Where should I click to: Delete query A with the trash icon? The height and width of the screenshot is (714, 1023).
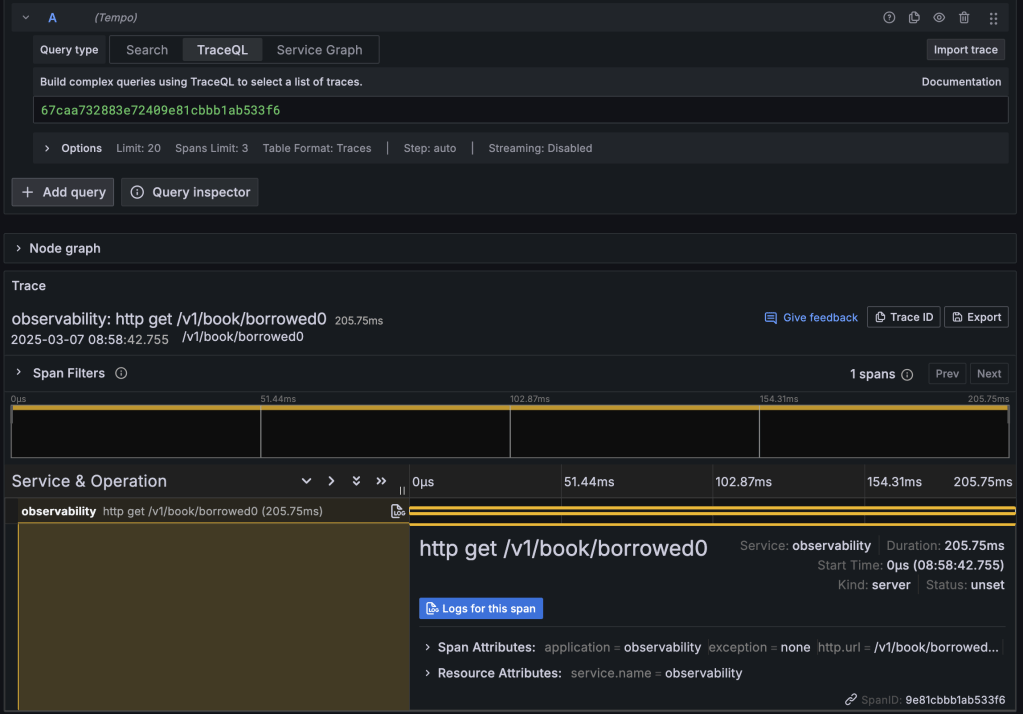(x=964, y=18)
